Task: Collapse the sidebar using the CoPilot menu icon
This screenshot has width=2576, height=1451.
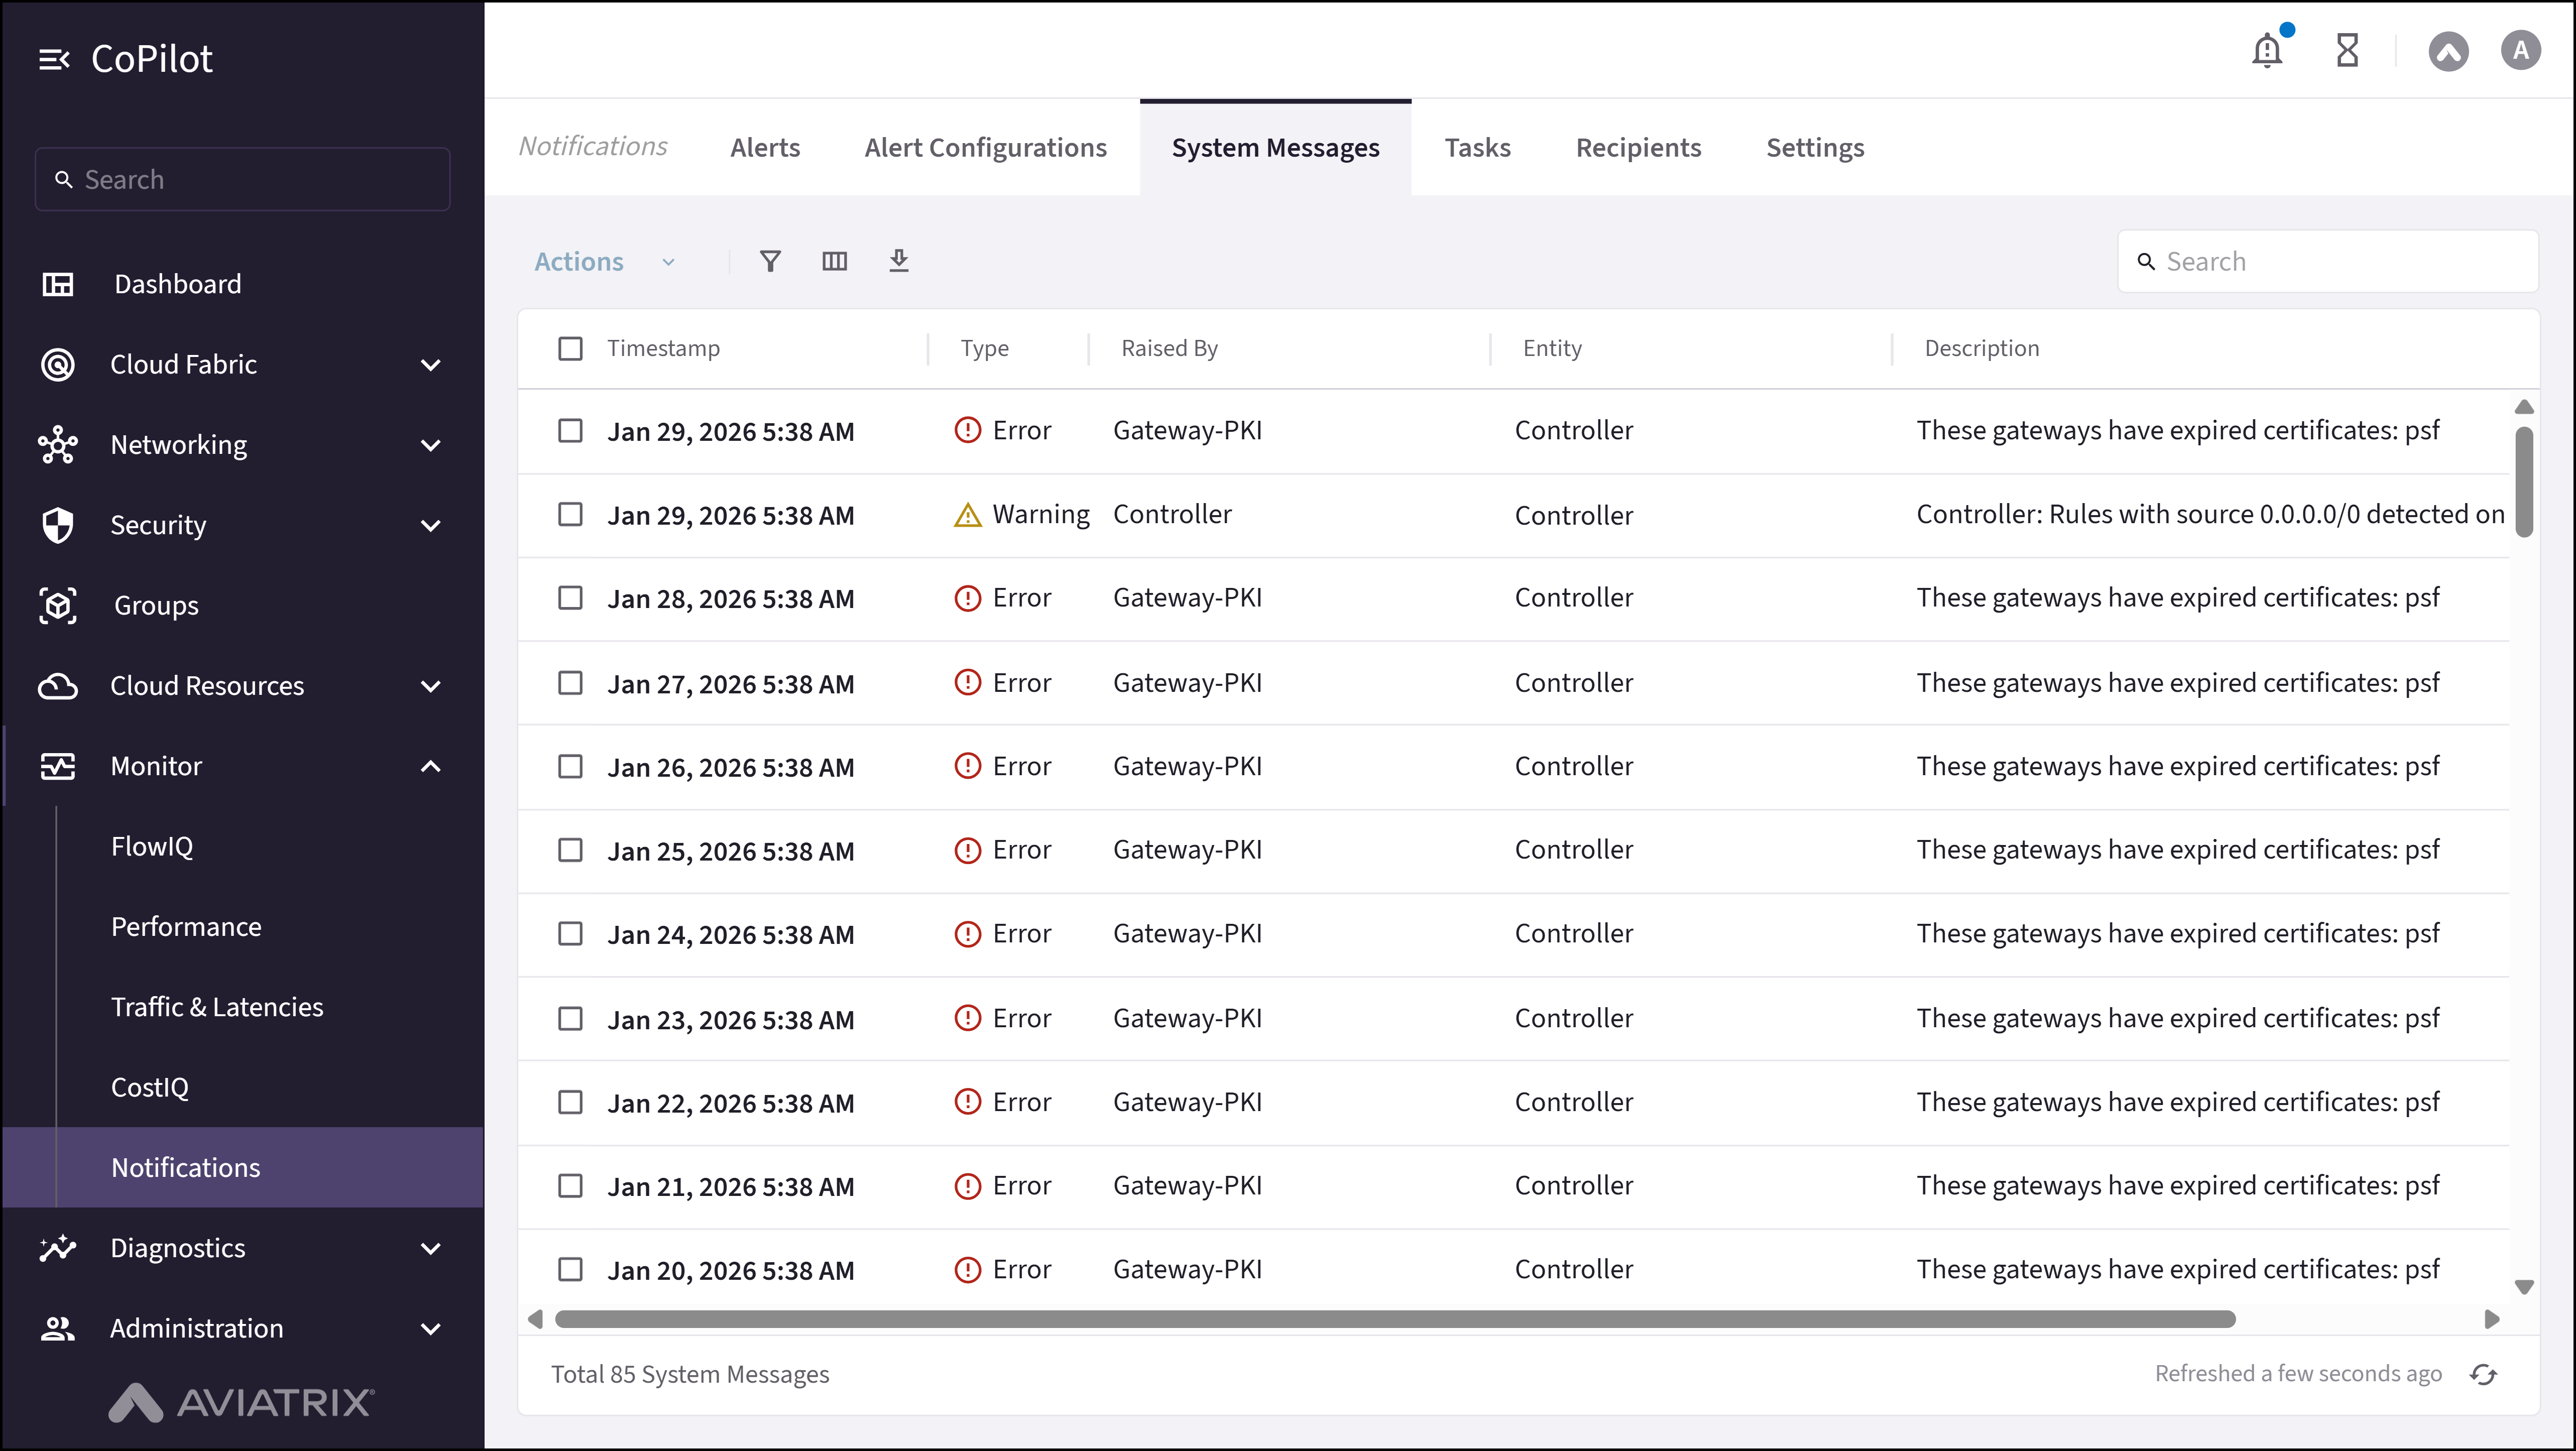Action: click(55, 58)
